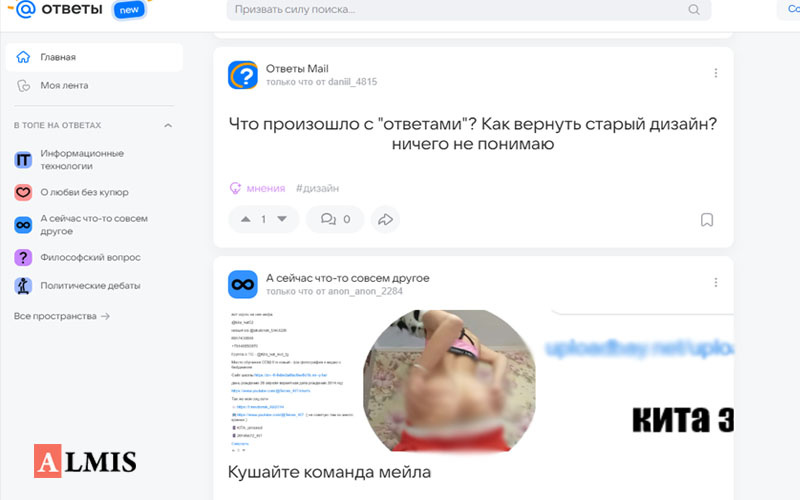The height and width of the screenshot is (500, 800).
Task: Bookmark the design question post
Action: tap(707, 220)
